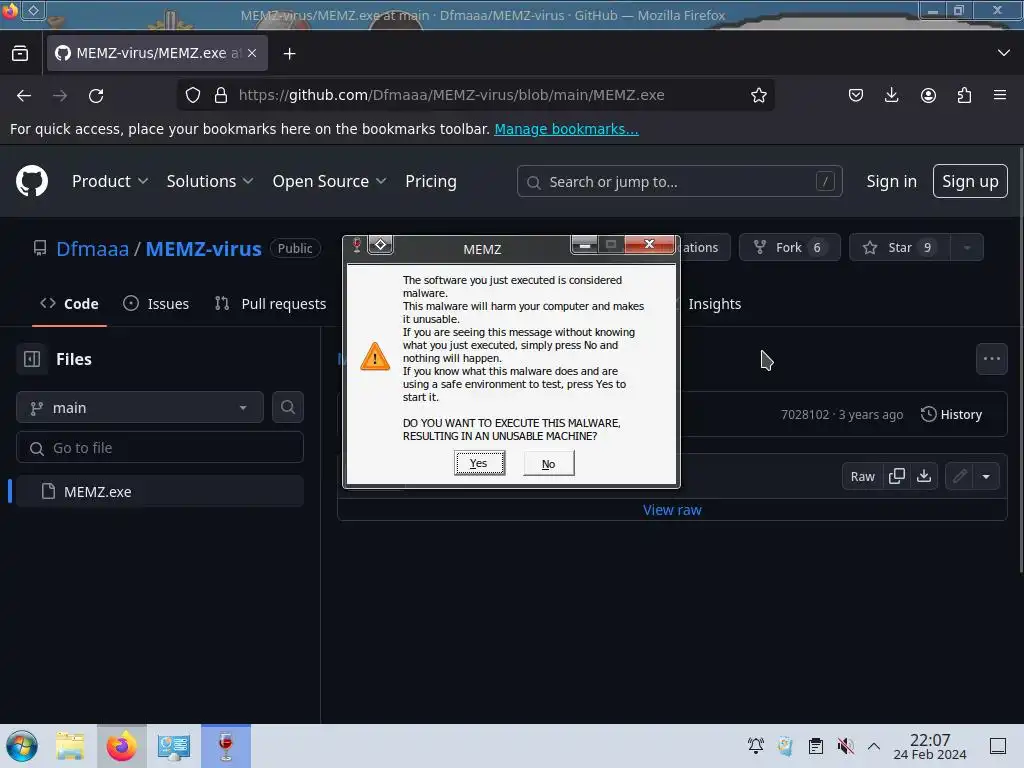Image resolution: width=1024 pixels, height=768 pixels.
Task: Toggle the muted volume tray icon
Action: [x=845, y=745]
